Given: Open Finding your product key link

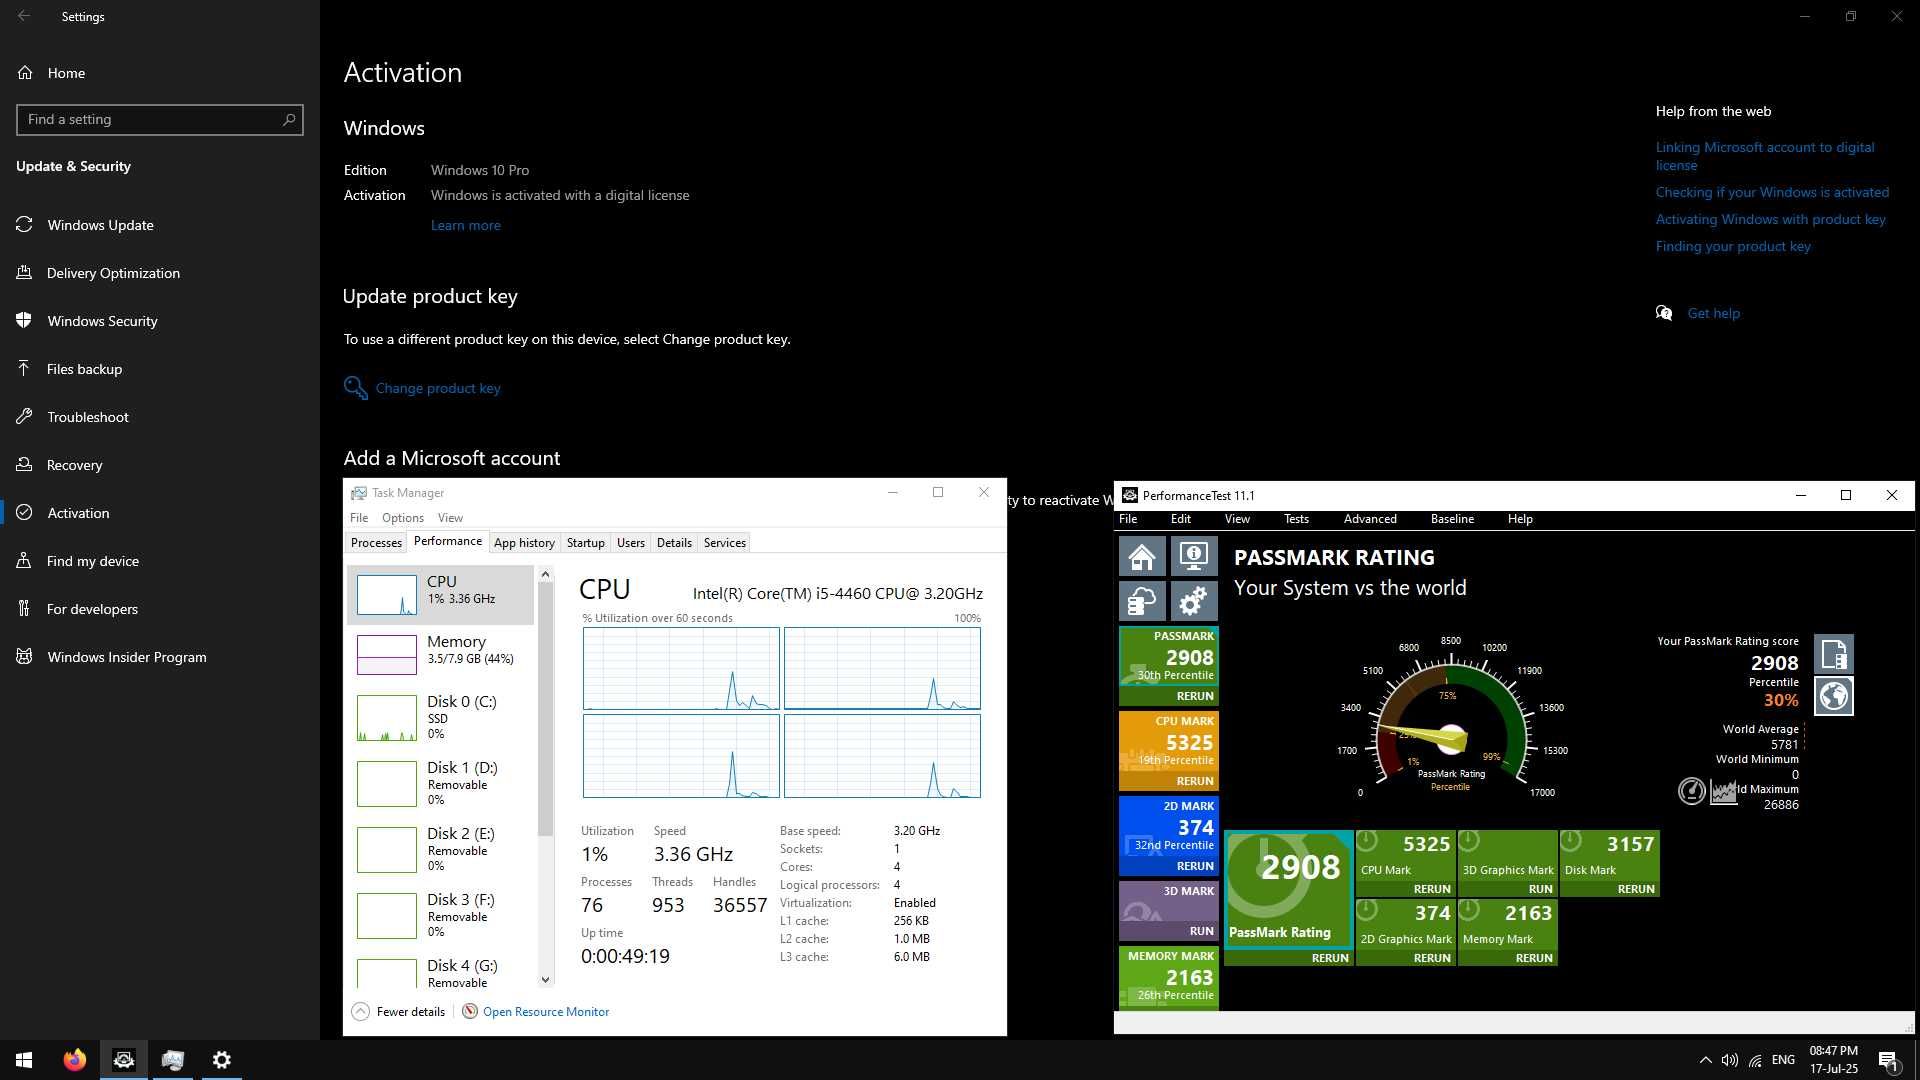Looking at the screenshot, I should [1733, 246].
